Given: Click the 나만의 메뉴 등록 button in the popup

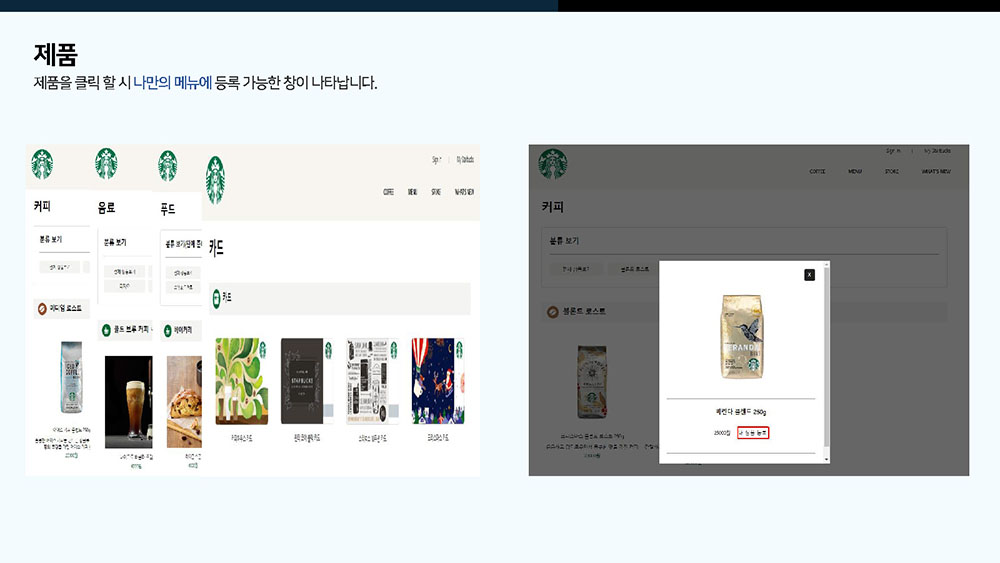Looking at the screenshot, I should (753, 433).
